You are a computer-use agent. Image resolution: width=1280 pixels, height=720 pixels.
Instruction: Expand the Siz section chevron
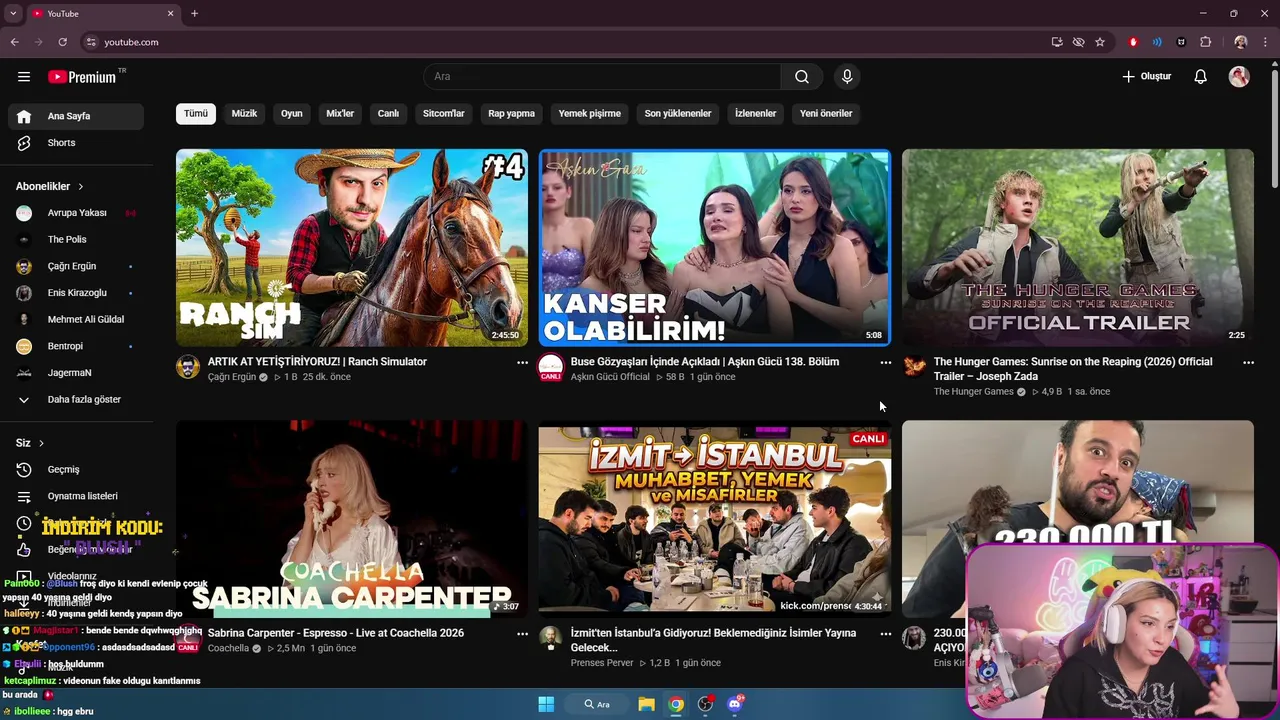[x=41, y=443]
